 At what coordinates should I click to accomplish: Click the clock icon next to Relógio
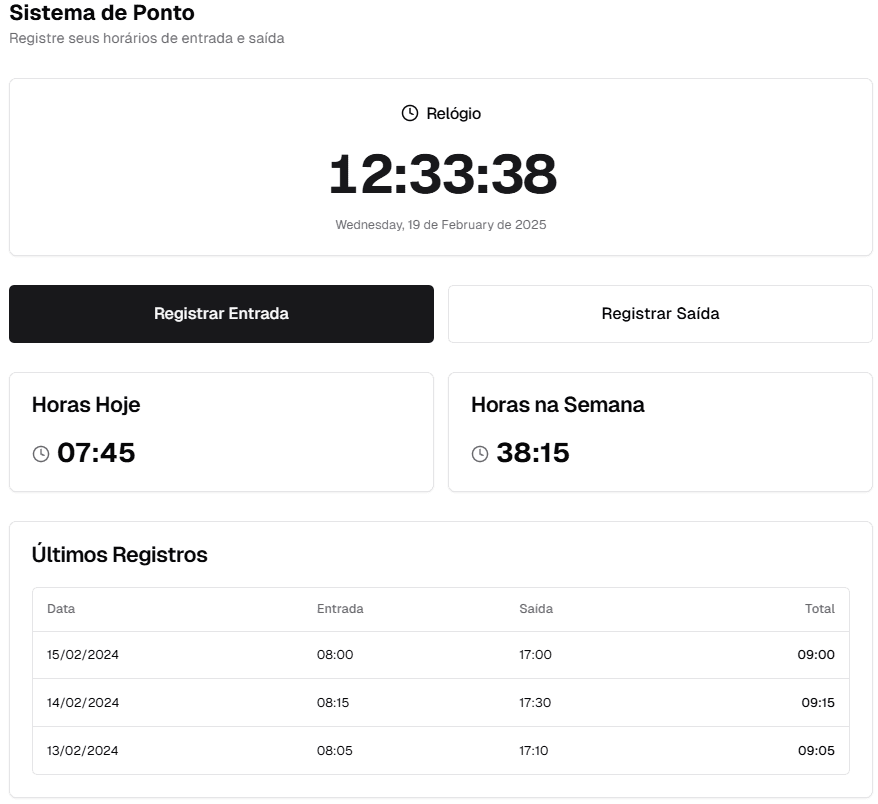tap(410, 113)
